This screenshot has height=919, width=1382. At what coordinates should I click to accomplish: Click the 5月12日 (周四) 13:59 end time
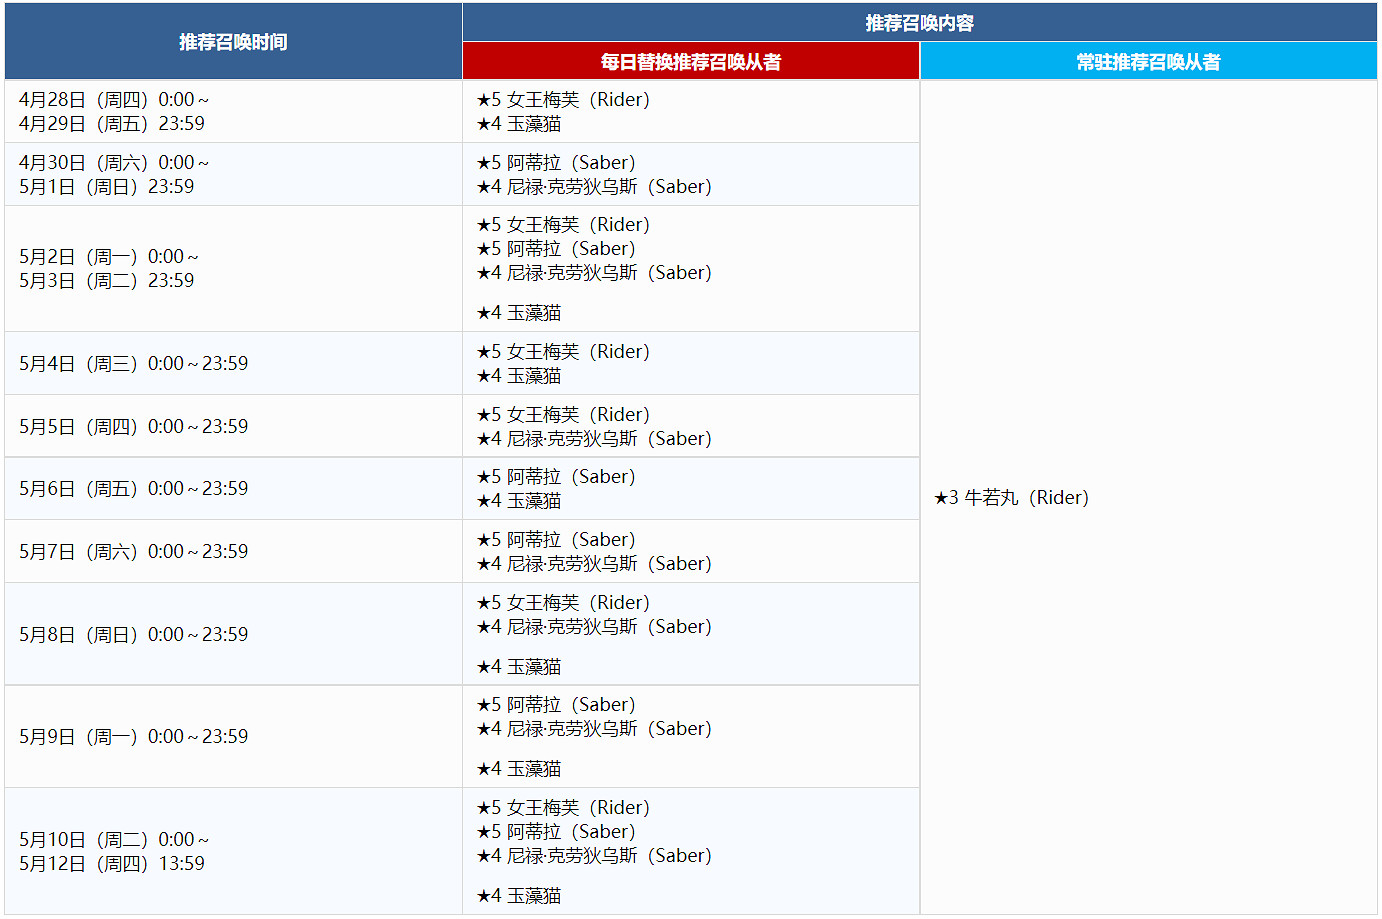click(111, 864)
